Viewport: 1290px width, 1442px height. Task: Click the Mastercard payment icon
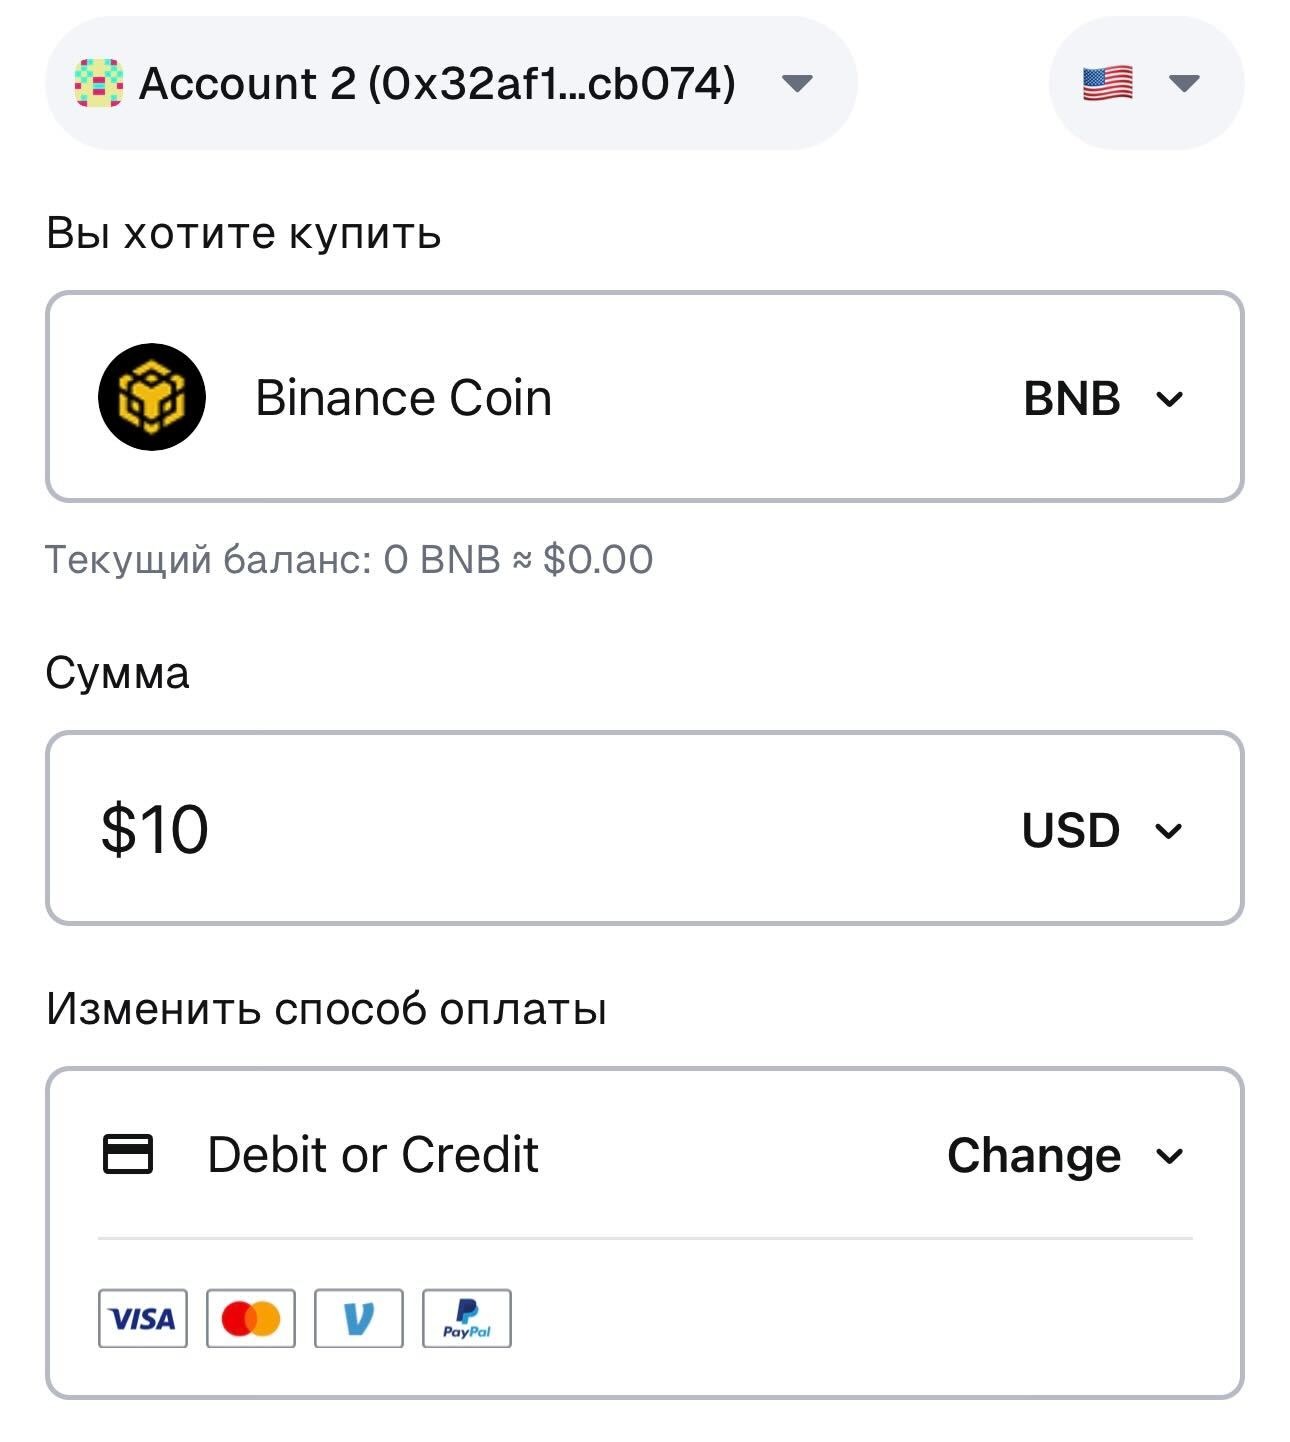[x=251, y=1319]
